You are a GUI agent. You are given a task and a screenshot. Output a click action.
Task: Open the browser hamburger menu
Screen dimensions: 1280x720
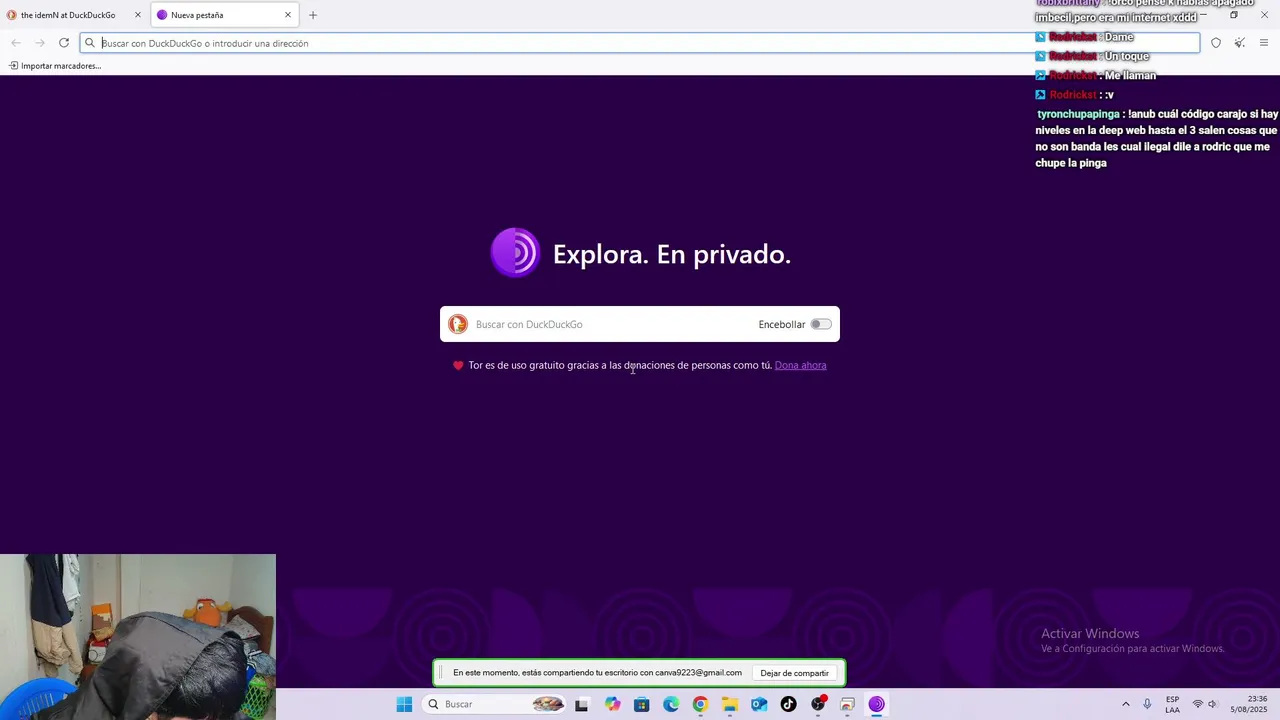pyautogui.click(x=1264, y=43)
